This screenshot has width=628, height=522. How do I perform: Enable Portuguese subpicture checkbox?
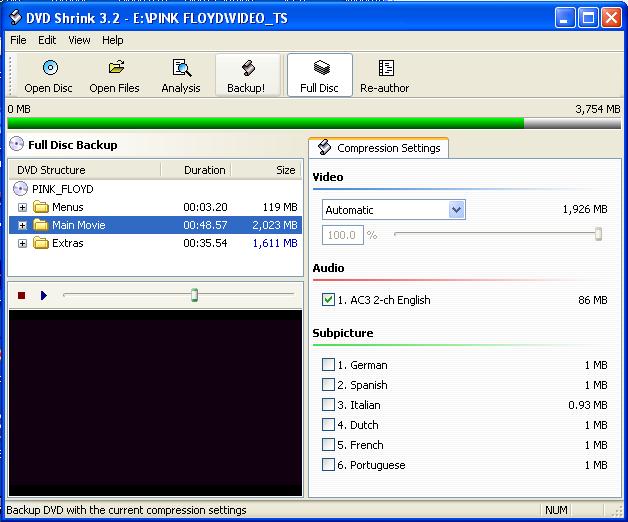coord(328,464)
